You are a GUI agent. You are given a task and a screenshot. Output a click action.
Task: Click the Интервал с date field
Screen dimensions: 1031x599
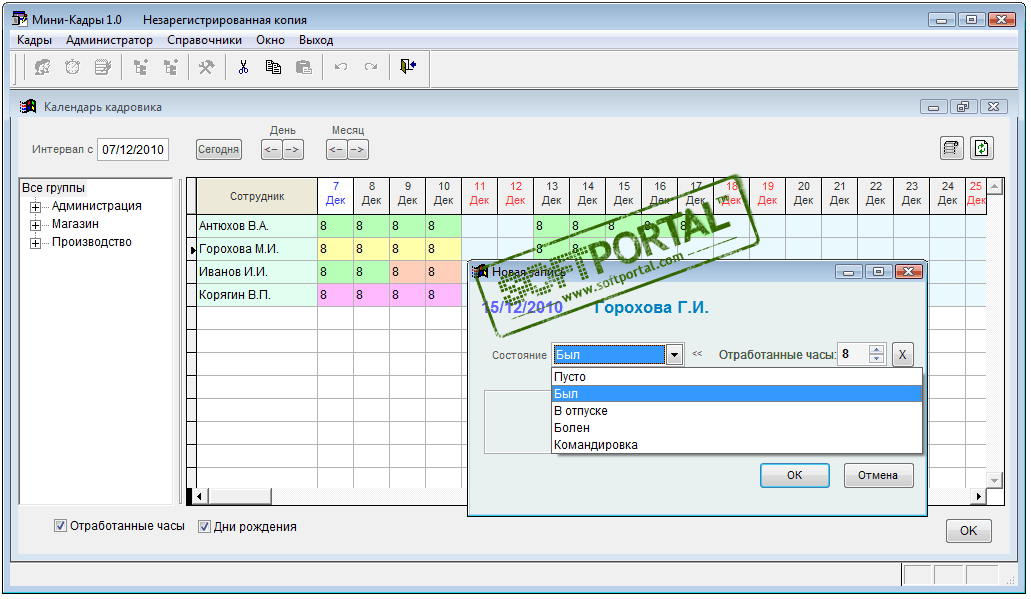pos(133,149)
